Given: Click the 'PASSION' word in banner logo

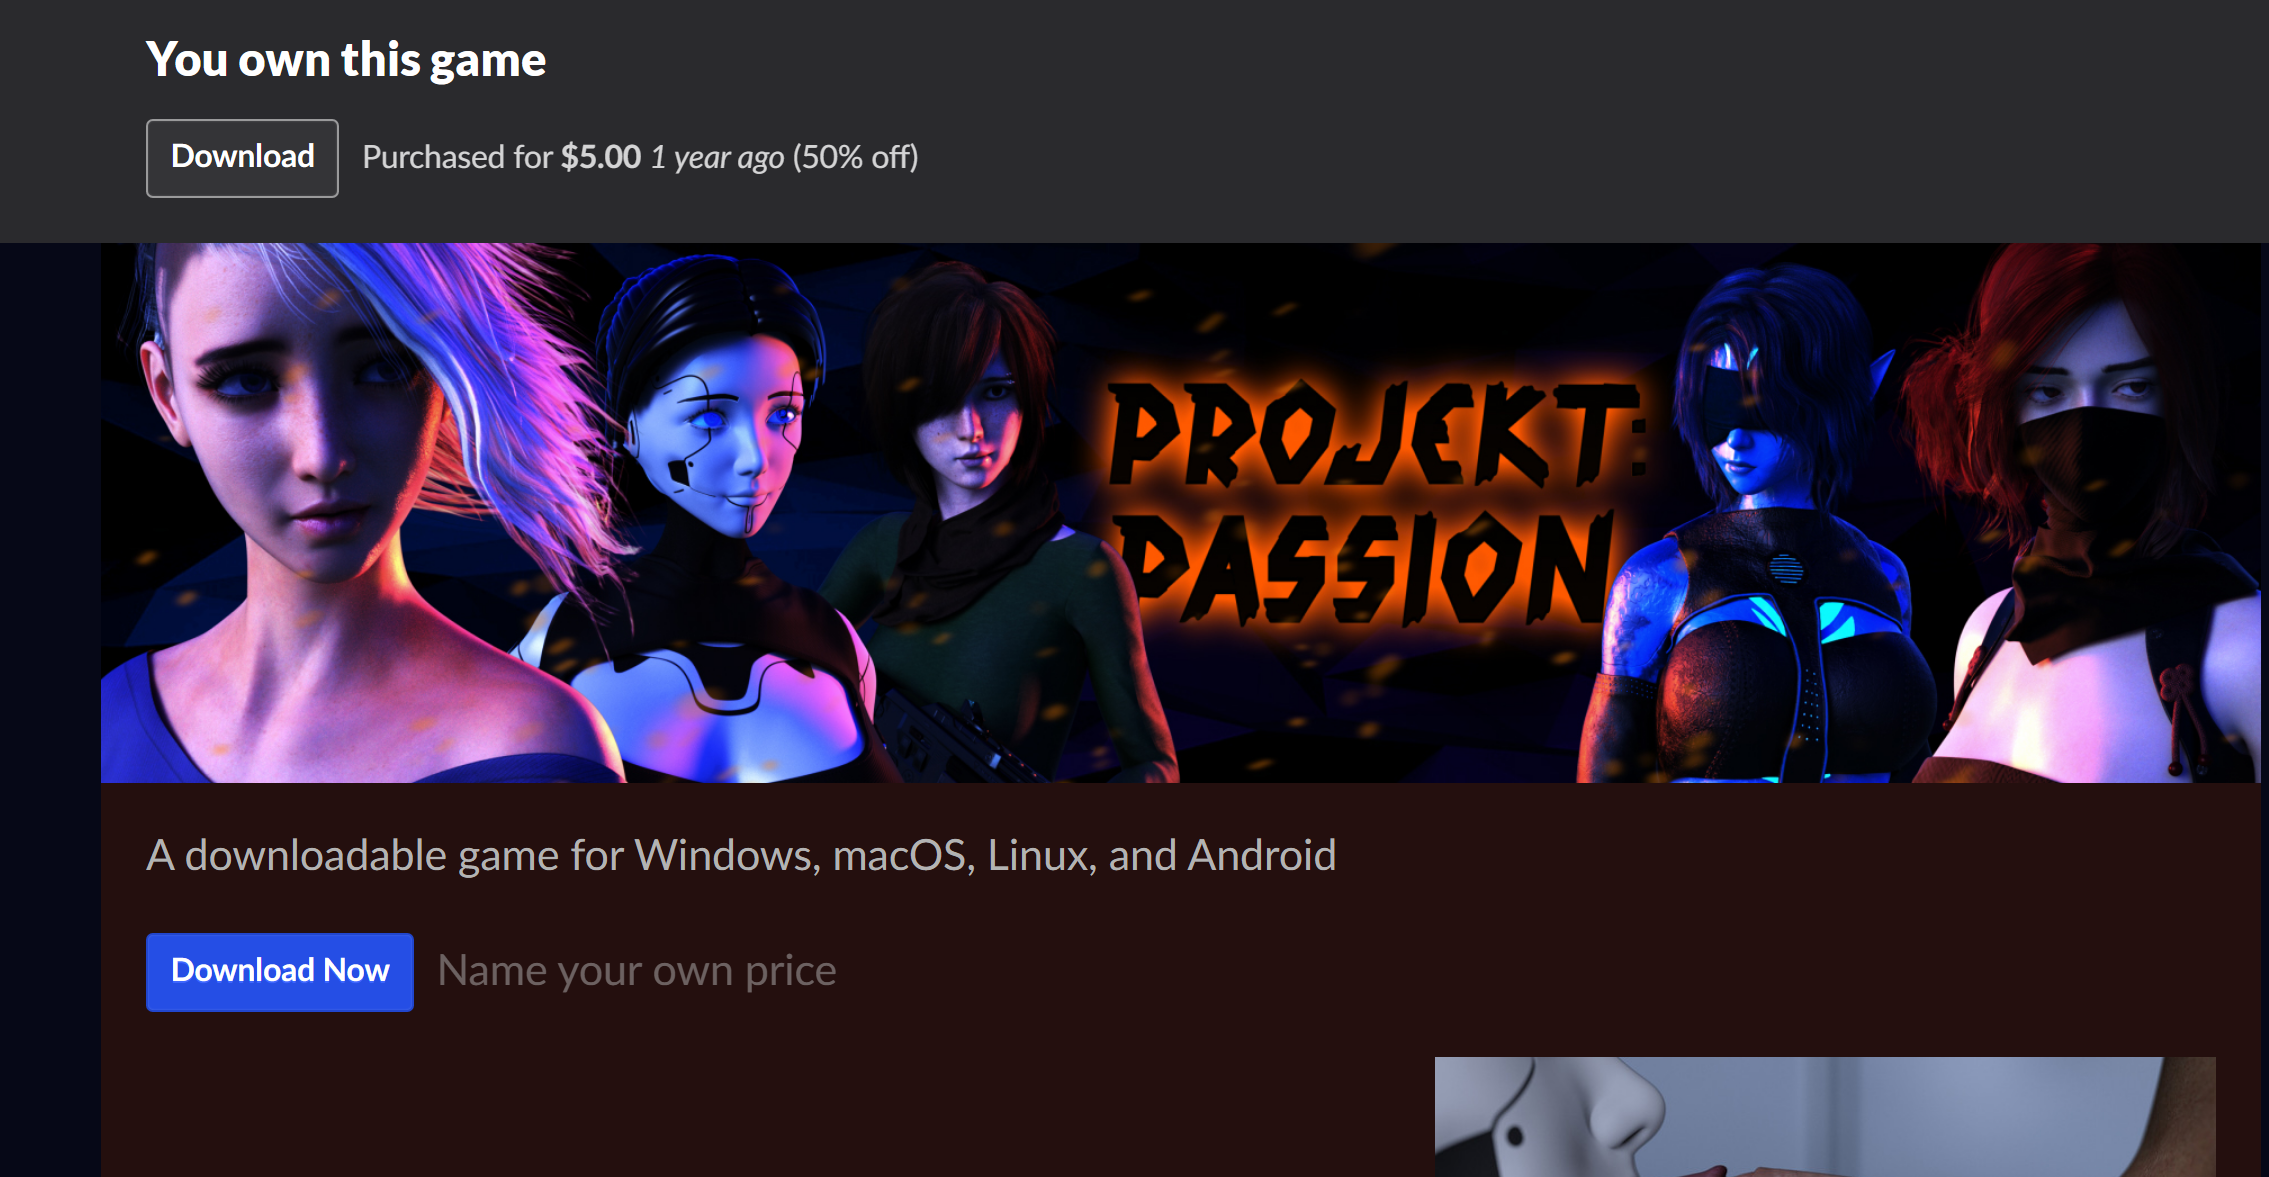Looking at the screenshot, I should point(1365,568).
